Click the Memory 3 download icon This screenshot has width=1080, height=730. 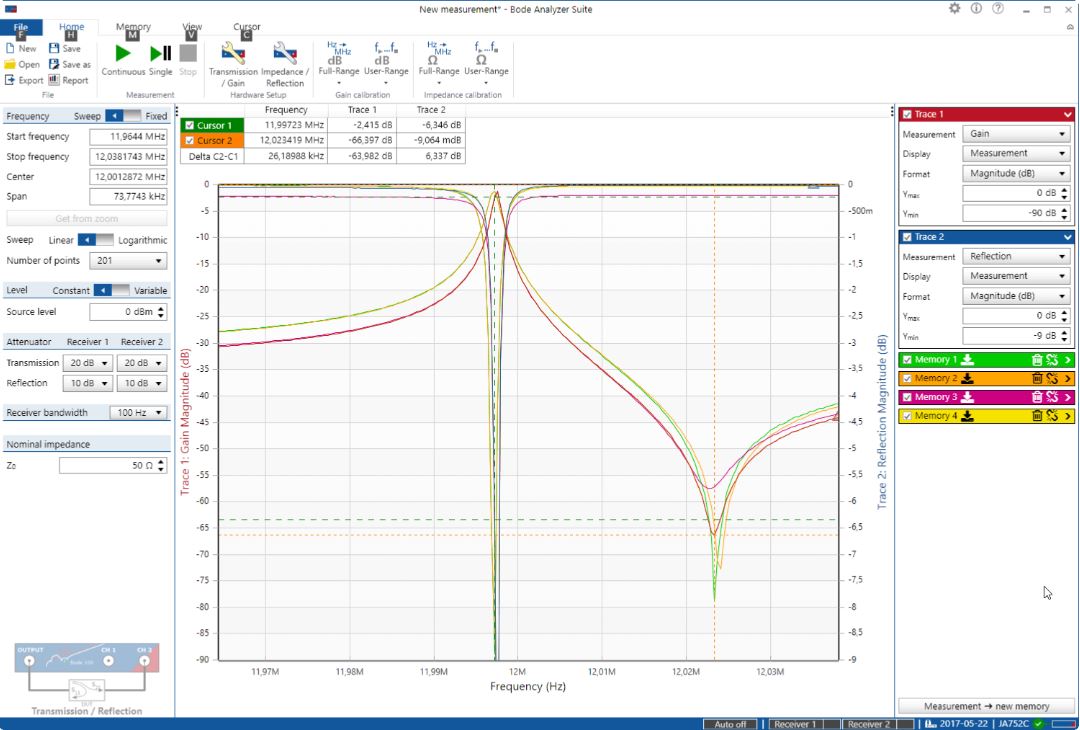(968, 397)
